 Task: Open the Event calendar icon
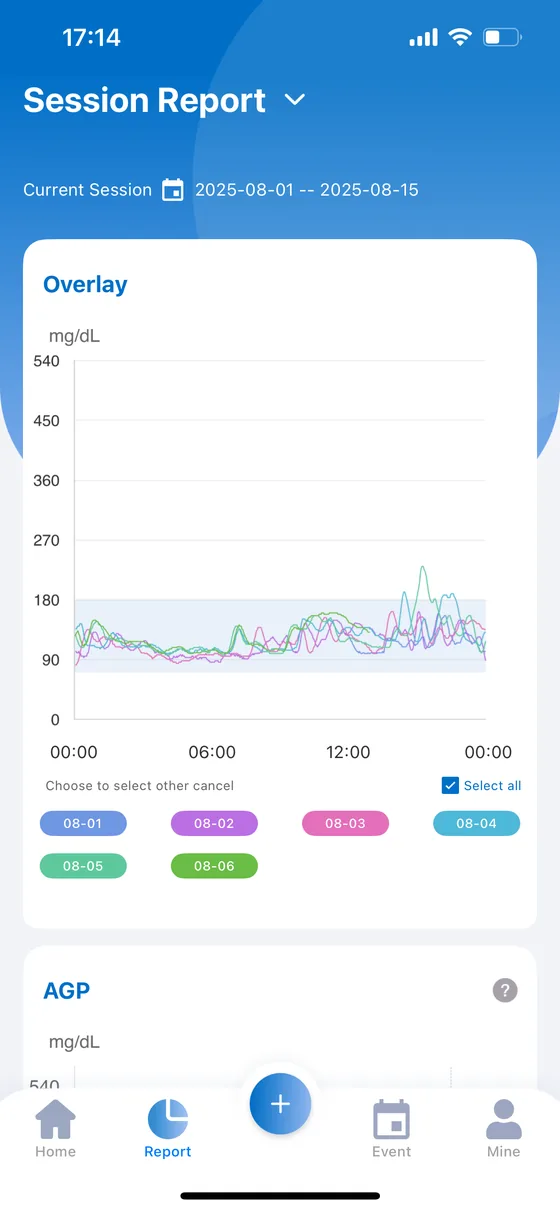point(391,1120)
